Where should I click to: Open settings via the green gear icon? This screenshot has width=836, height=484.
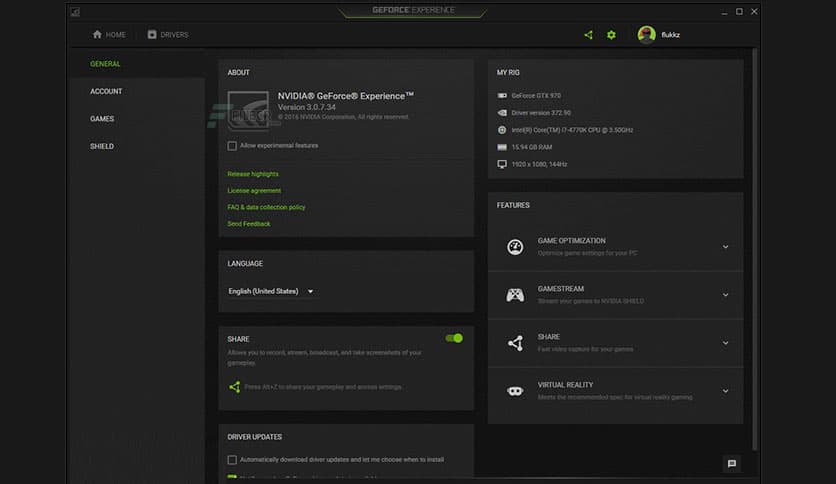pos(611,35)
